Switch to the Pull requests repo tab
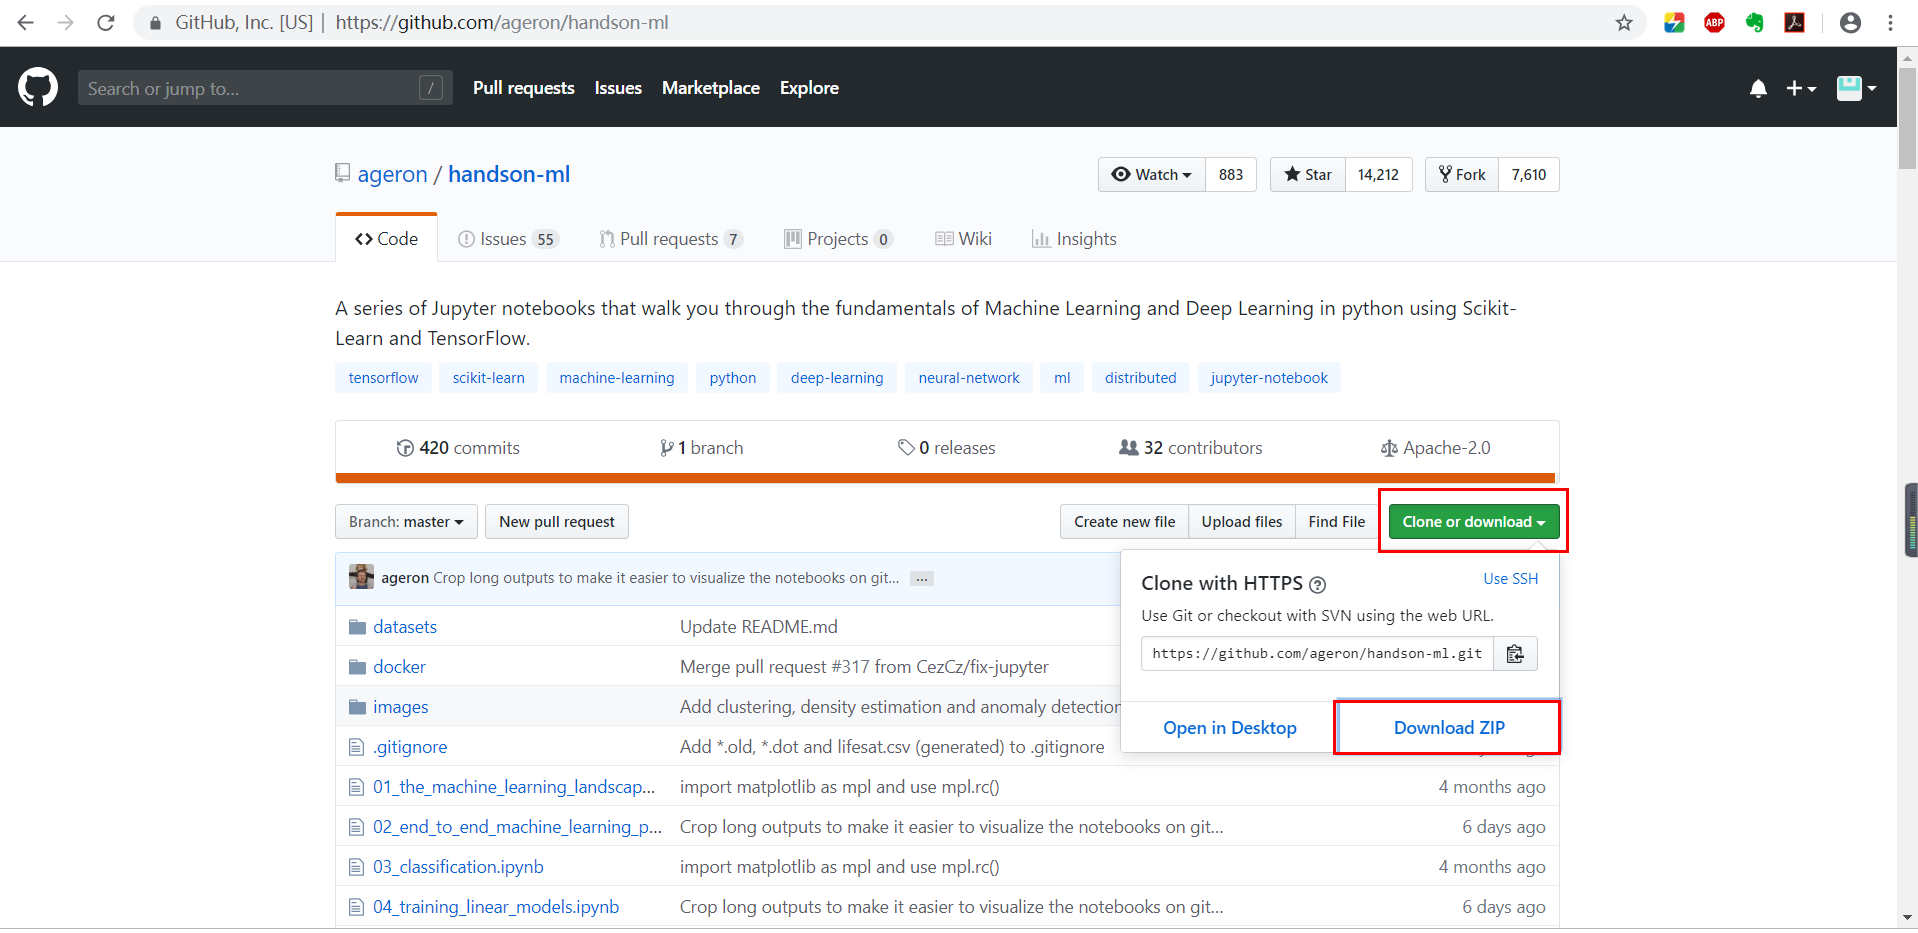Screen dimensions: 1918x933 [x=671, y=239]
